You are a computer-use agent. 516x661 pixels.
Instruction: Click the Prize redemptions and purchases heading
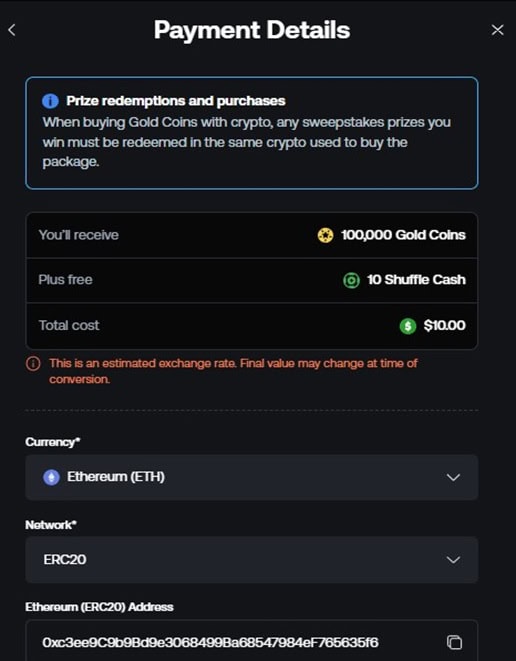click(x=176, y=101)
